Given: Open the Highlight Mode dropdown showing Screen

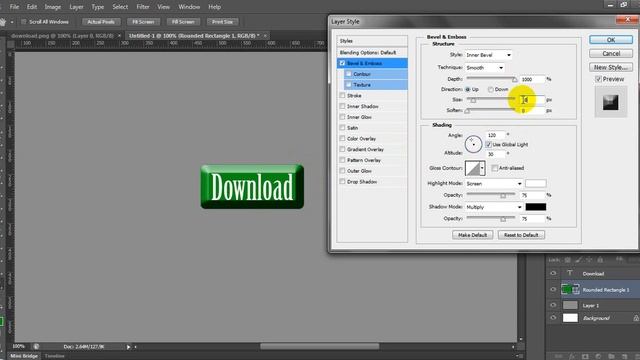Looking at the screenshot, I should [x=494, y=184].
